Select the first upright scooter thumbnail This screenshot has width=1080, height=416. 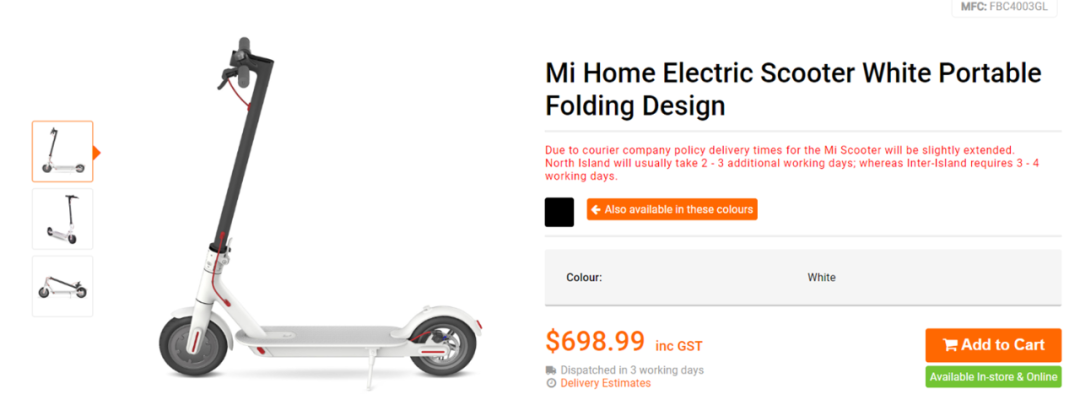62,151
